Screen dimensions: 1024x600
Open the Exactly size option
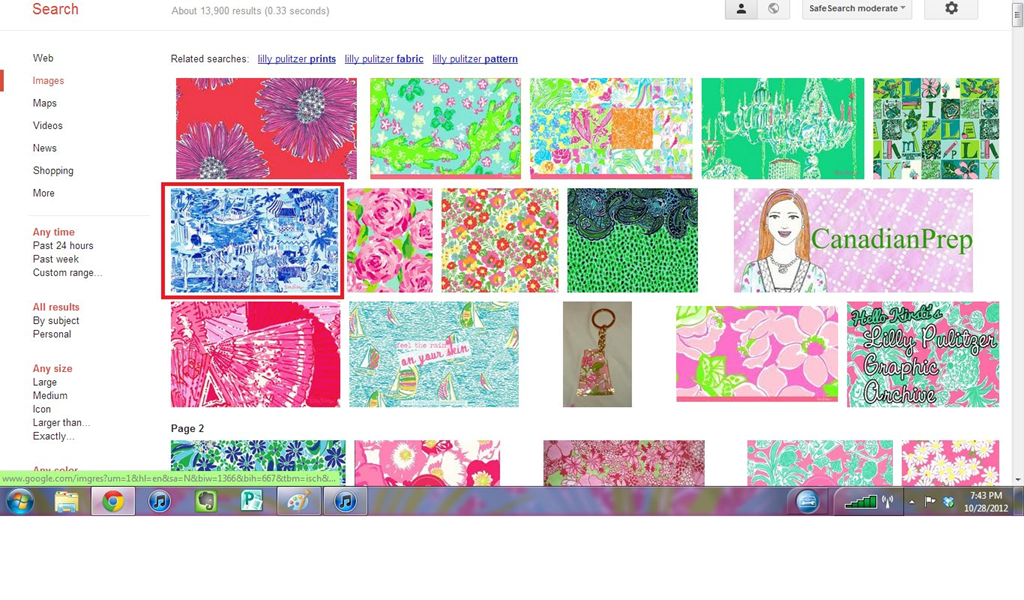tap(54, 436)
